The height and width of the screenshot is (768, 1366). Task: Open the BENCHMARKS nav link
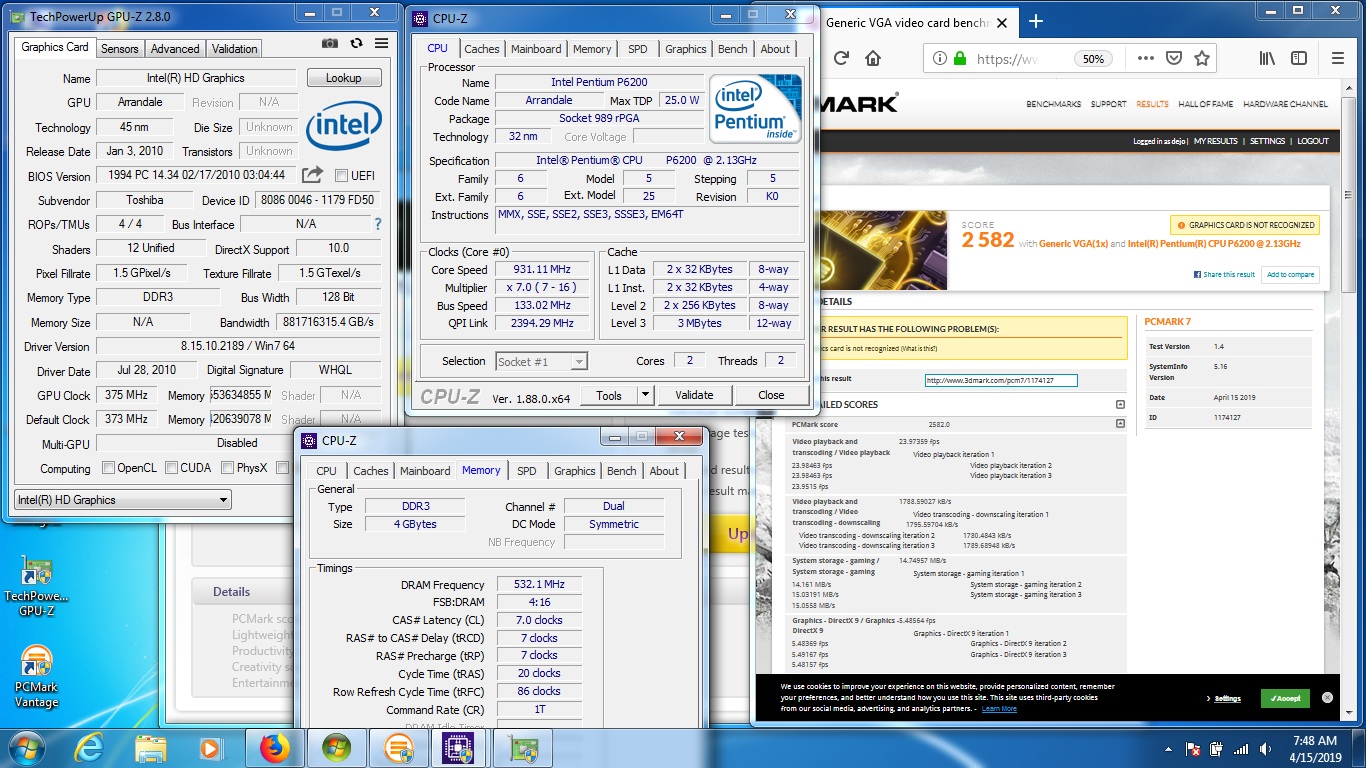(1053, 104)
